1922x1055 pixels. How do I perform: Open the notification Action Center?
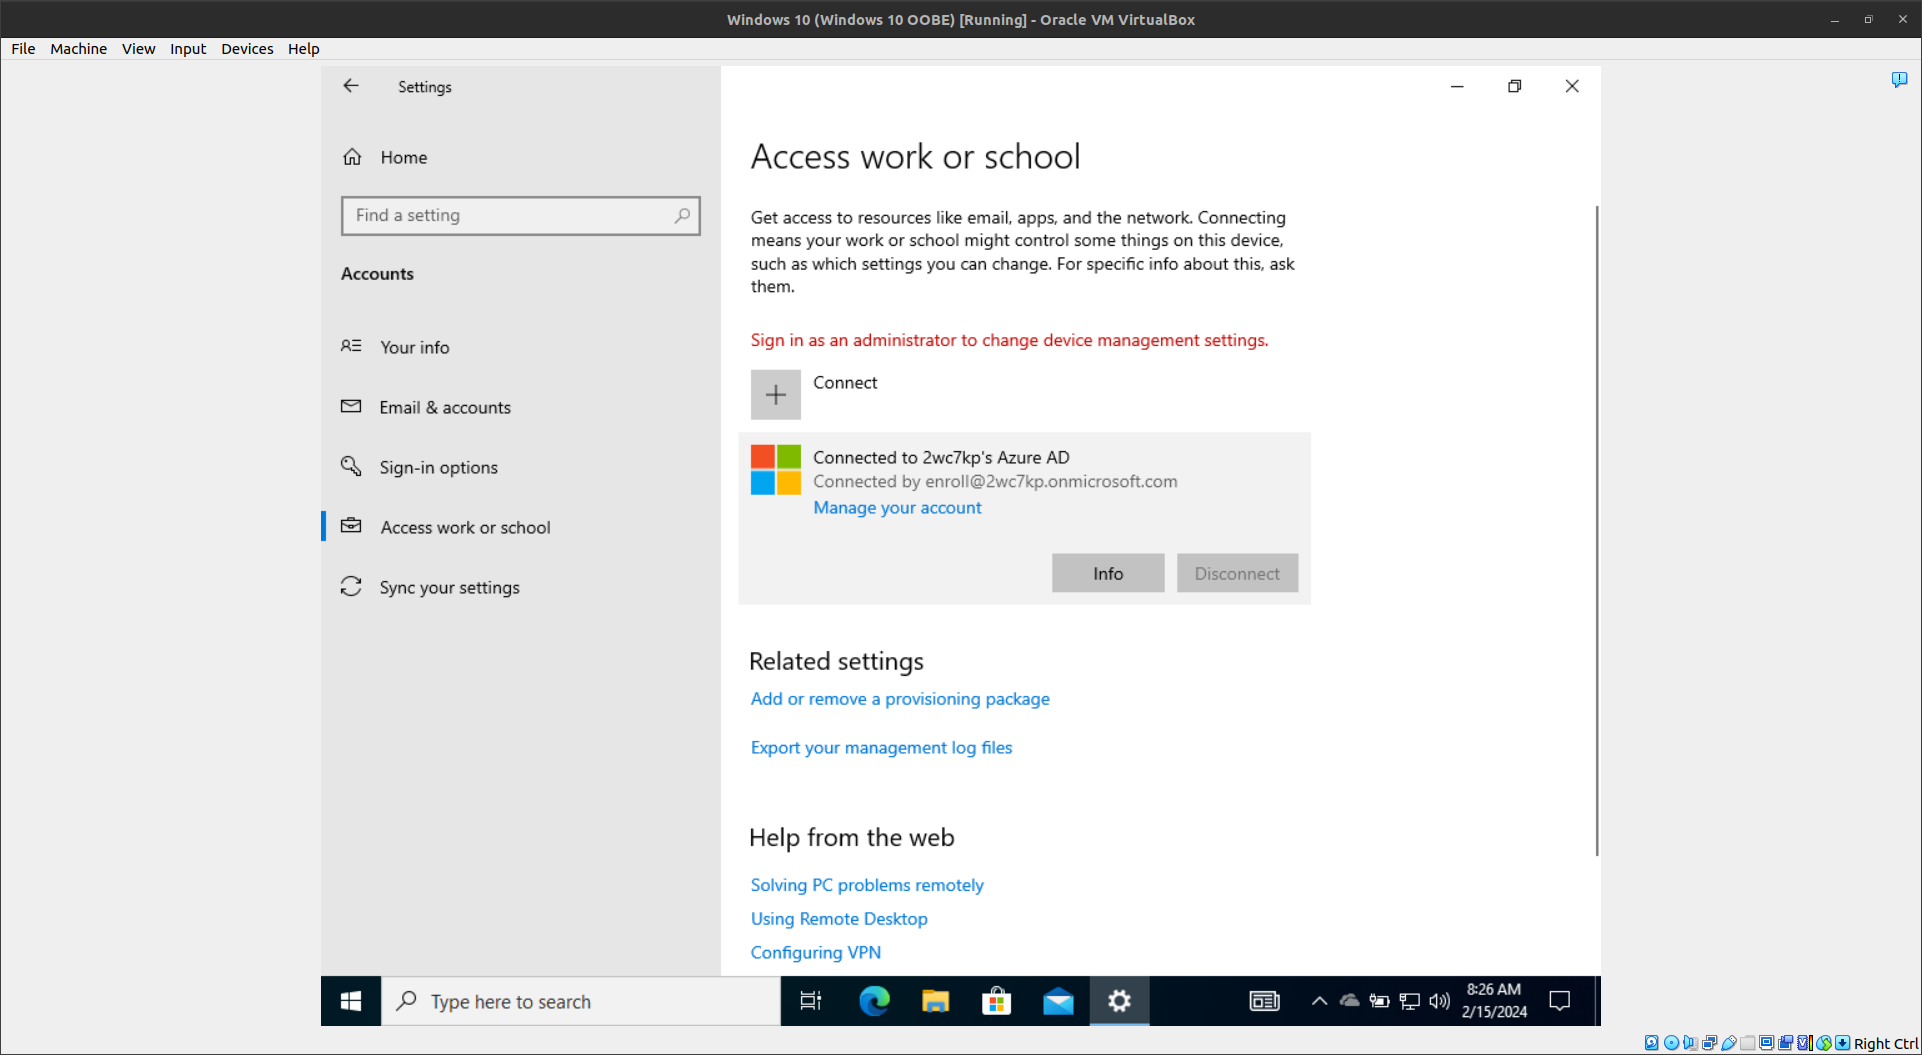coord(1559,1001)
